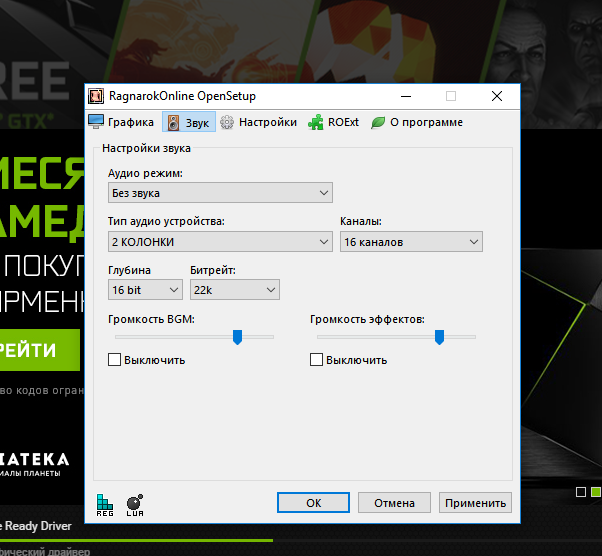
Task: Open the Битрейт 22k dropdown
Action: tap(235, 290)
